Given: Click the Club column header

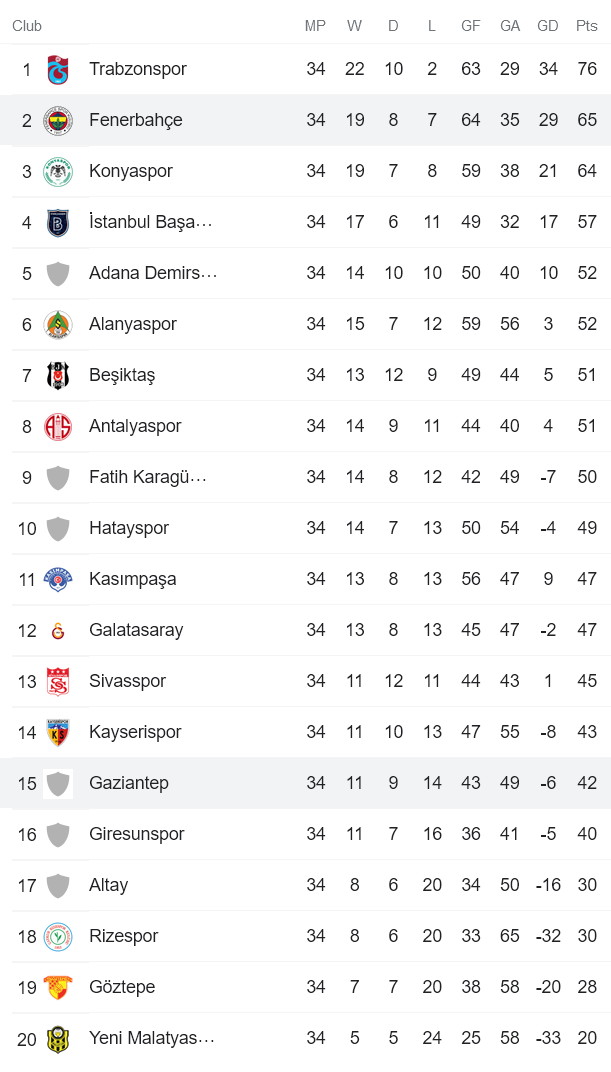Looking at the screenshot, I should pyautogui.click(x=26, y=26).
